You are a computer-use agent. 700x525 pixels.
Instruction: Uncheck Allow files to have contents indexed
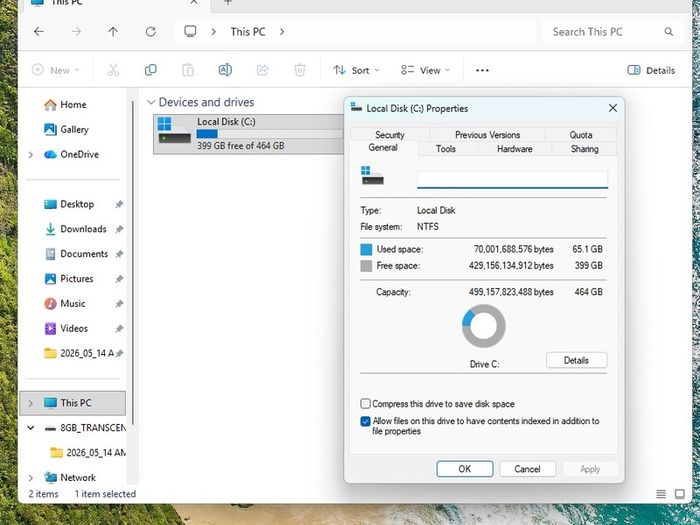(x=365, y=421)
